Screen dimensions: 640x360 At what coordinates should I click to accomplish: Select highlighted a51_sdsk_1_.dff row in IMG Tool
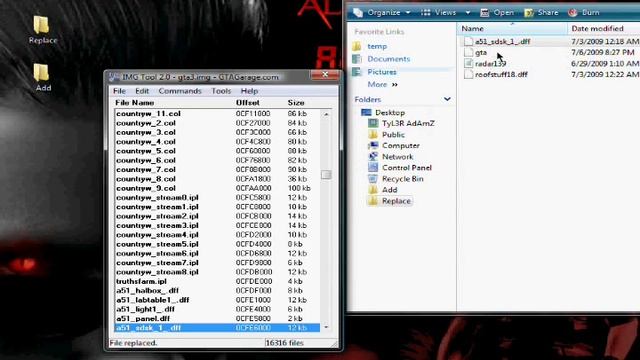point(217,328)
